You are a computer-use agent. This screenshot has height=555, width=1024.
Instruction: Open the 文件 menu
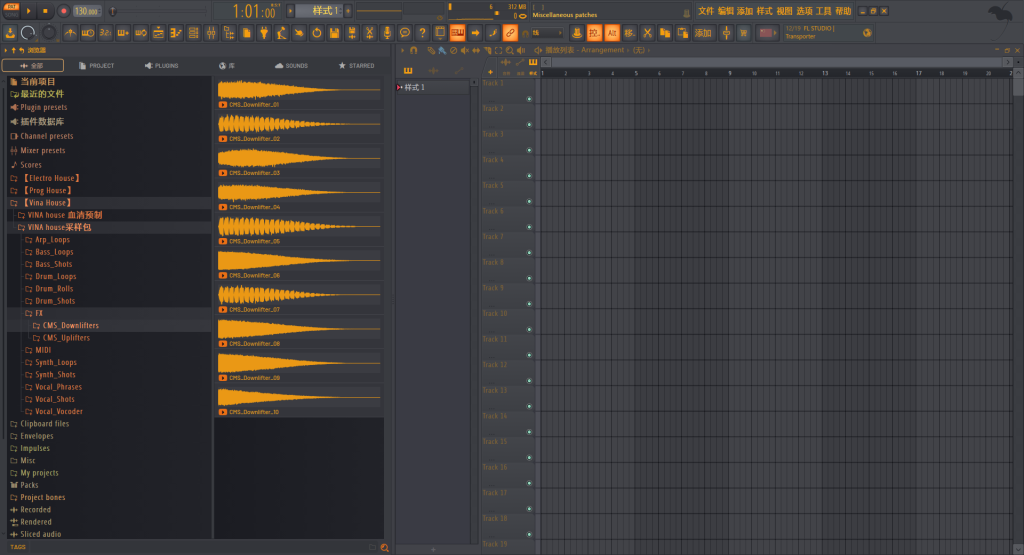705,11
